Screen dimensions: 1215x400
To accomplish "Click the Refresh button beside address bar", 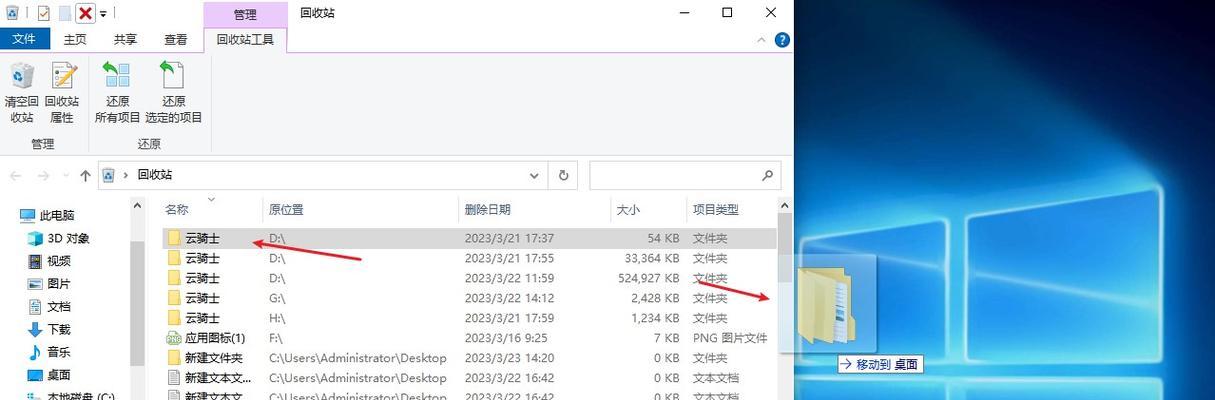I will [563, 175].
